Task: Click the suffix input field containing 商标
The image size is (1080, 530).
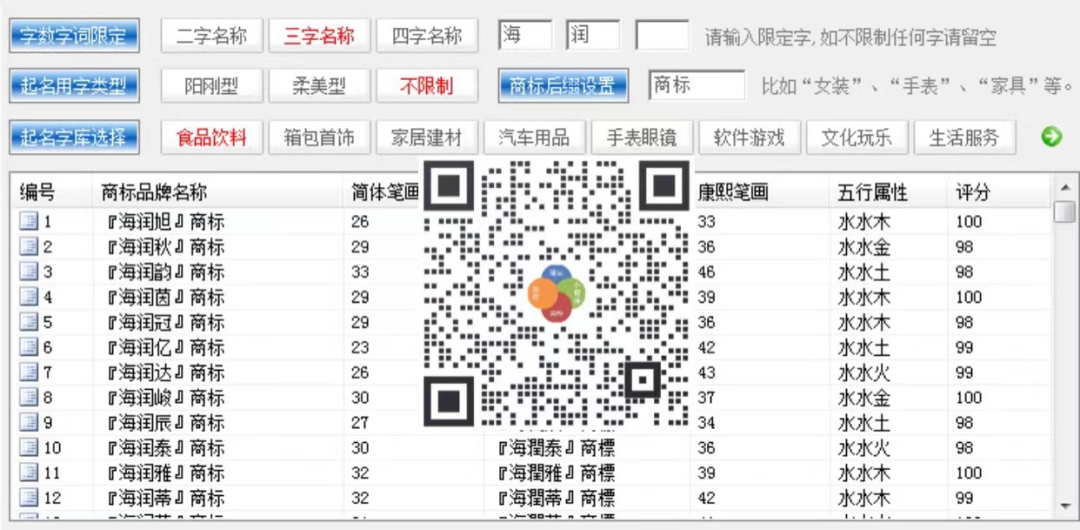Action: [x=696, y=85]
